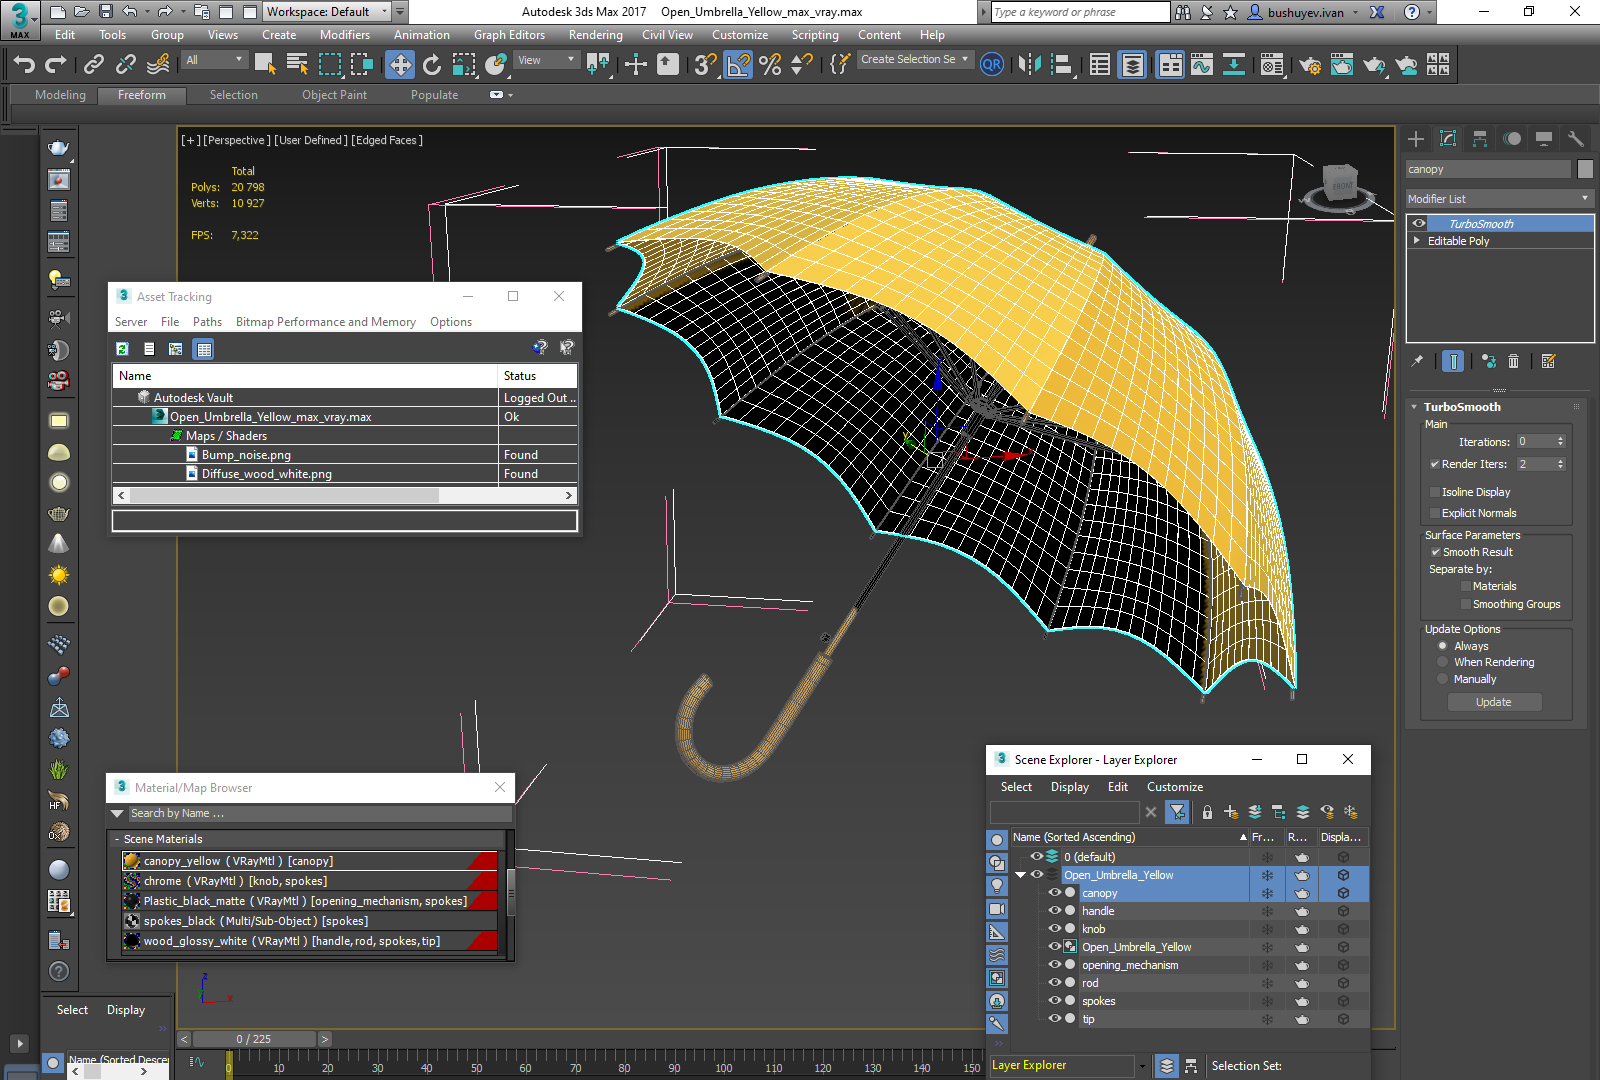Click Refresh icon in Asset Tracking toolbar
1600x1080 pixels.
[x=122, y=349]
